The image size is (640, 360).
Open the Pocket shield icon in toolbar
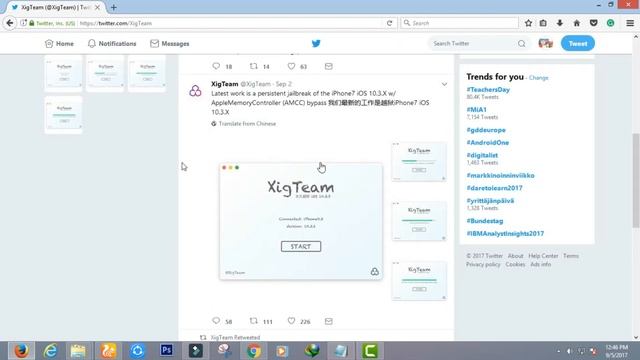point(593,23)
